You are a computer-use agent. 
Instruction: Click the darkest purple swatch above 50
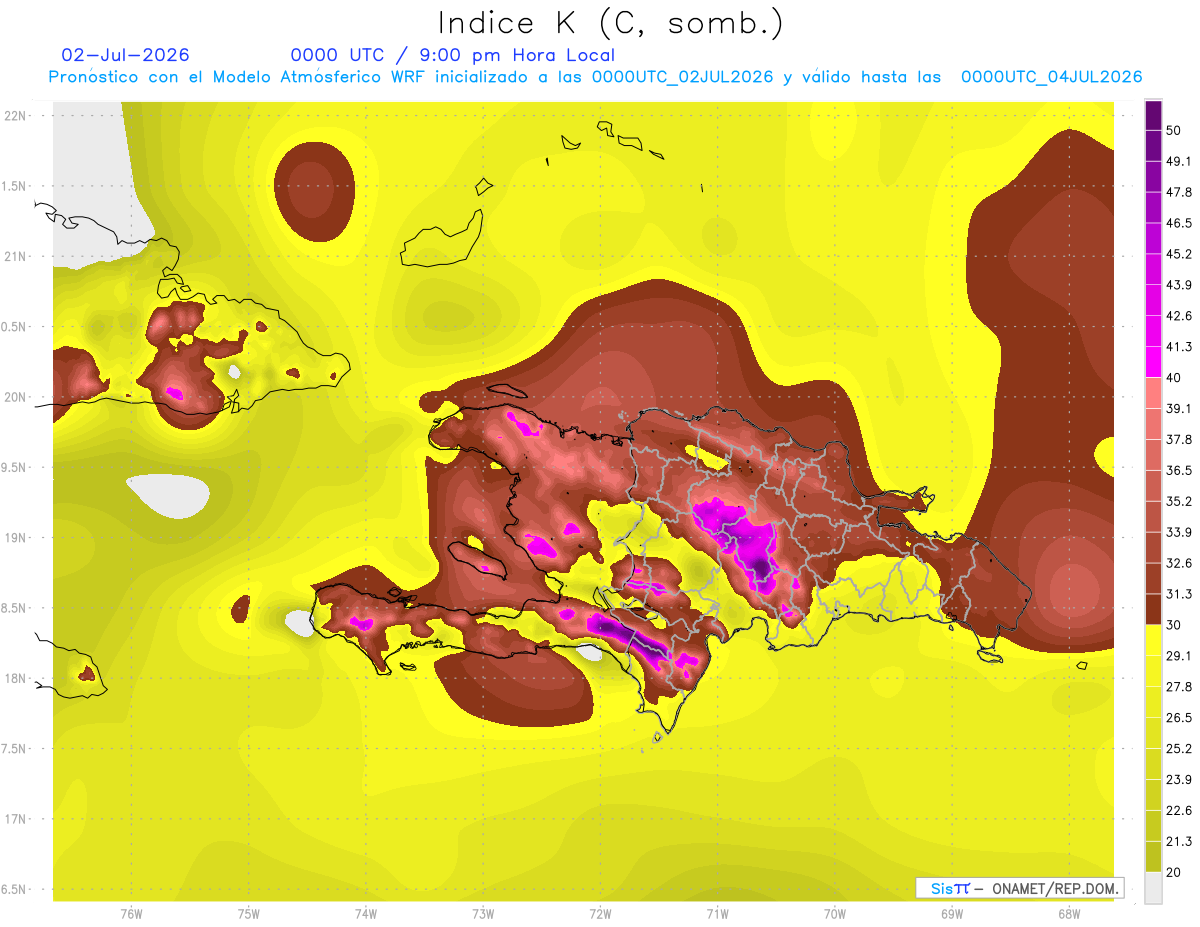(x=1153, y=116)
